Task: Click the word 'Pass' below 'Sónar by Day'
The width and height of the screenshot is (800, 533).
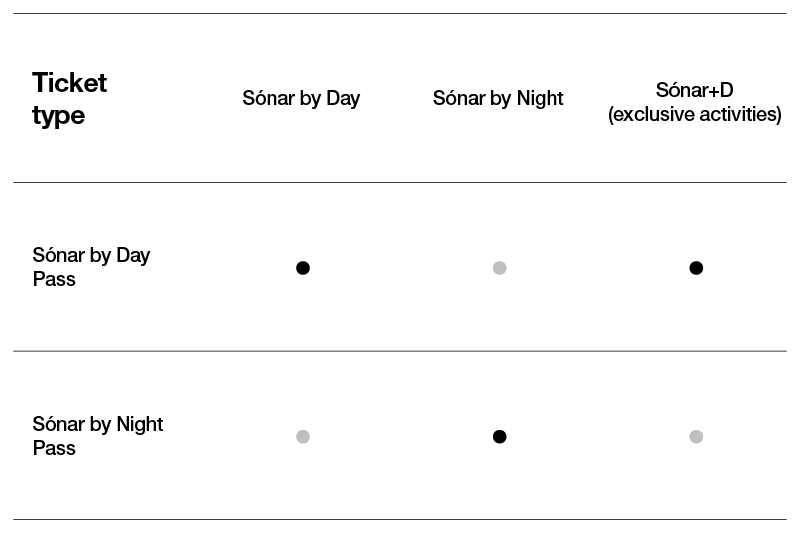Action: (54, 279)
